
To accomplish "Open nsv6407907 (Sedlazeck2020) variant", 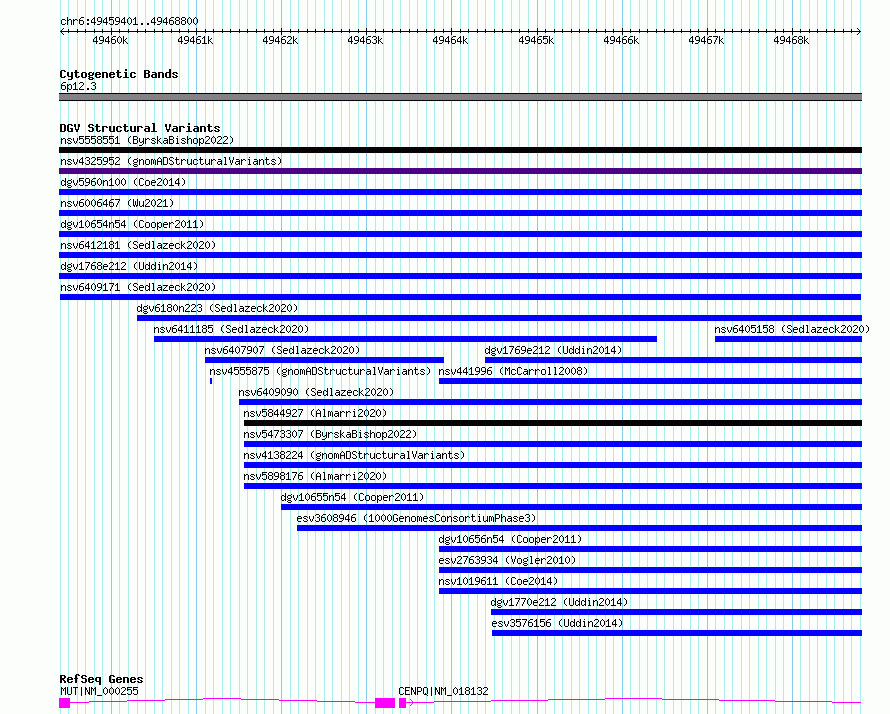I will point(282,350).
